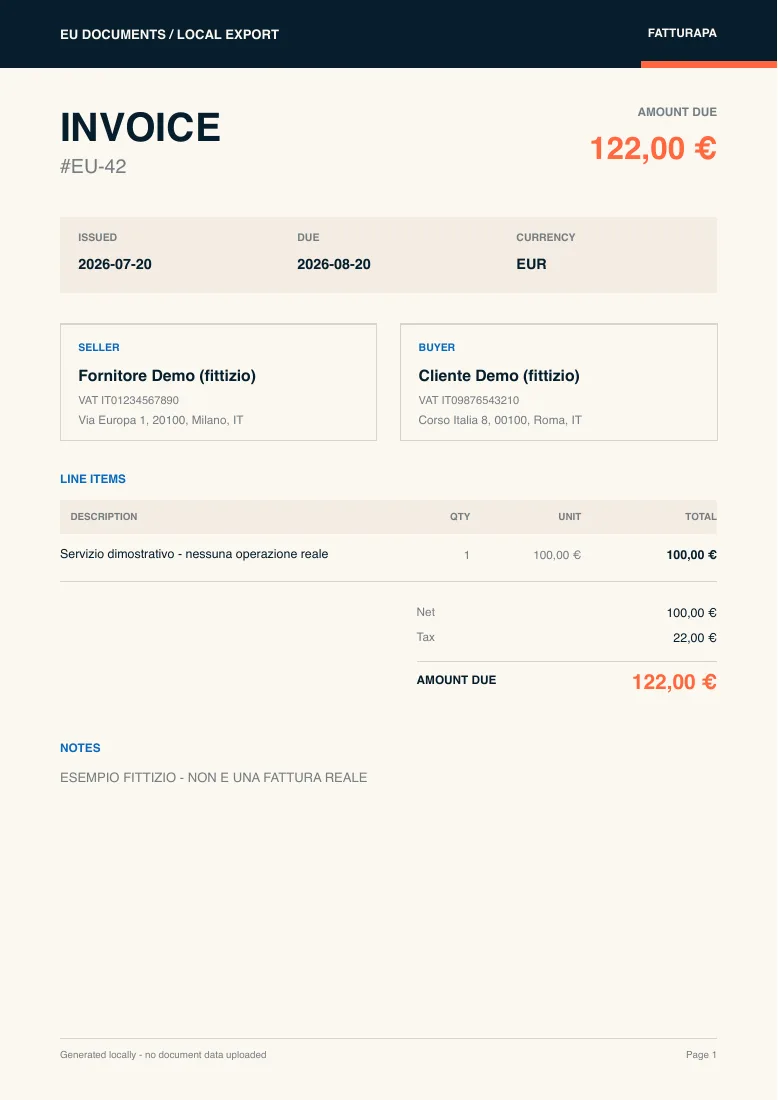Image resolution: width=778 pixels, height=1100 pixels.
Task: Click the top amount due 122,00 €
Action: click(653, 148)
